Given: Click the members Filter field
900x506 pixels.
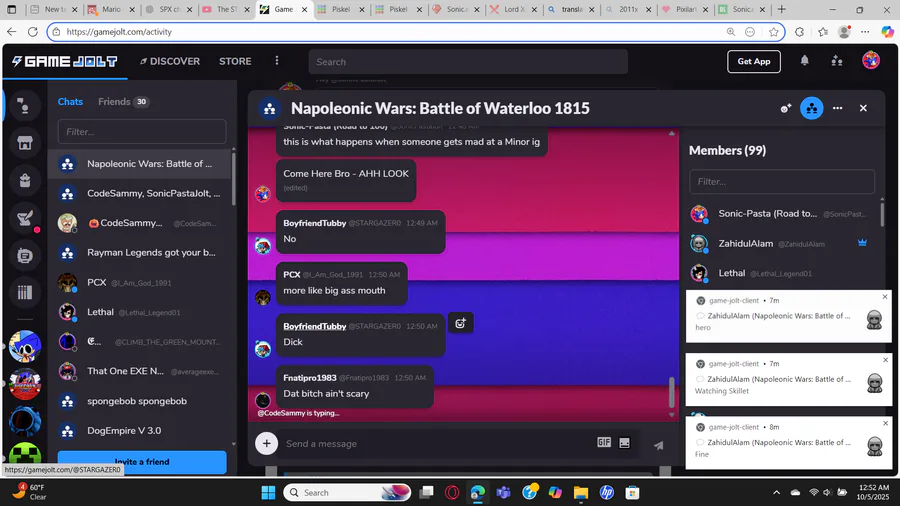Looking at the screenshot, I should click(x=782, y=181).
